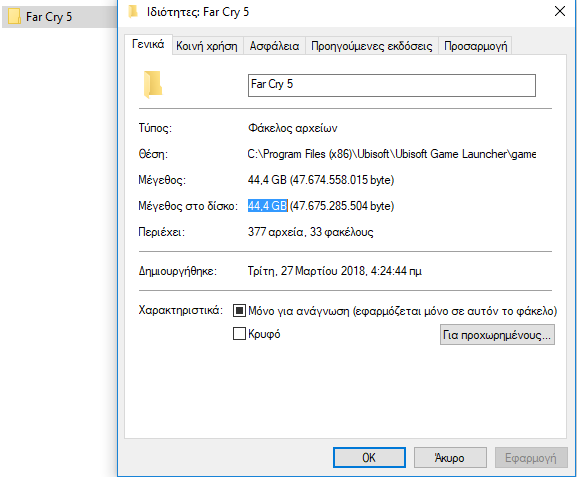Switch to the Προσαρμογή tab
This screenshot has height=477, width=577.
coord(475,46)
